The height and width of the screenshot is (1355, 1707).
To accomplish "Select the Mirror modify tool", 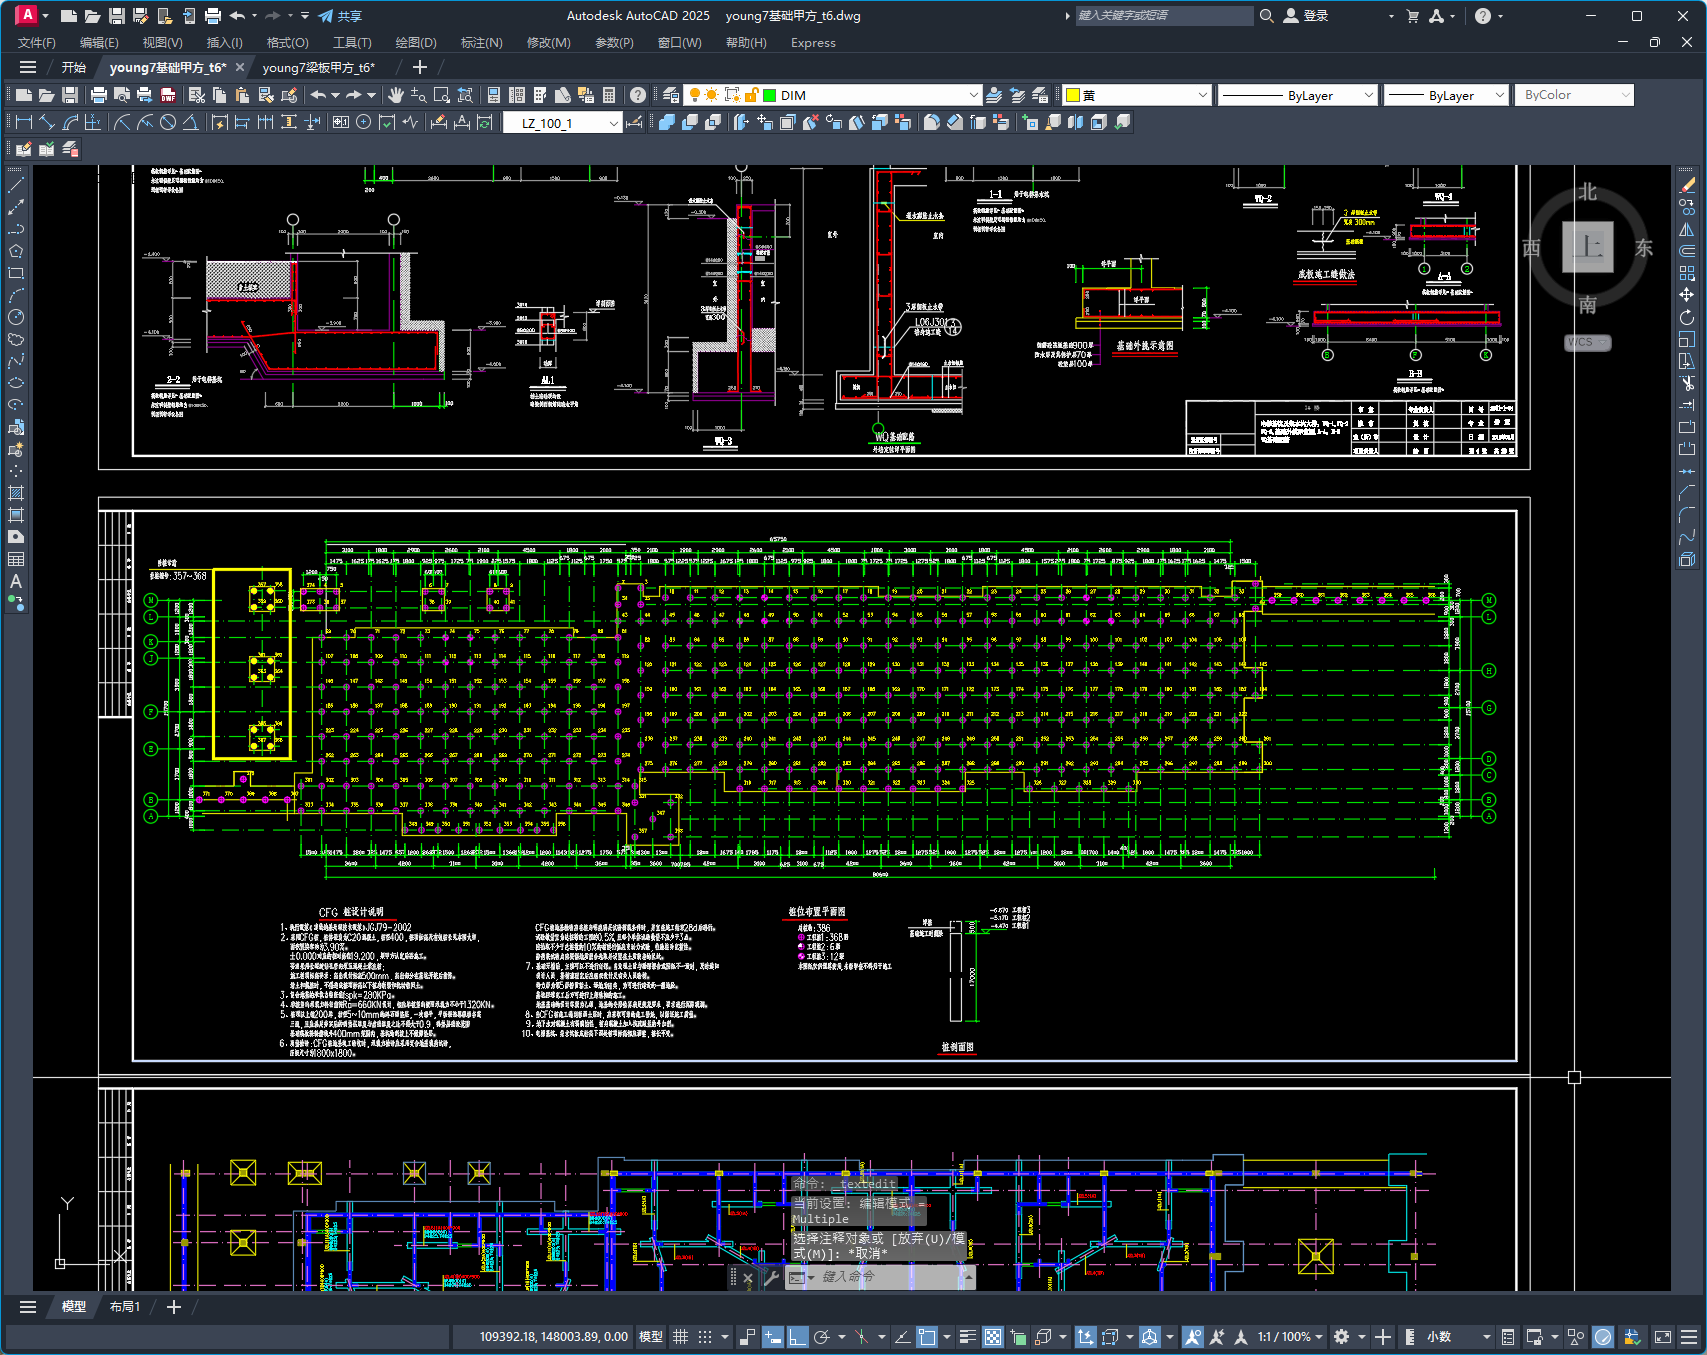I will [x=1687, y=229].
